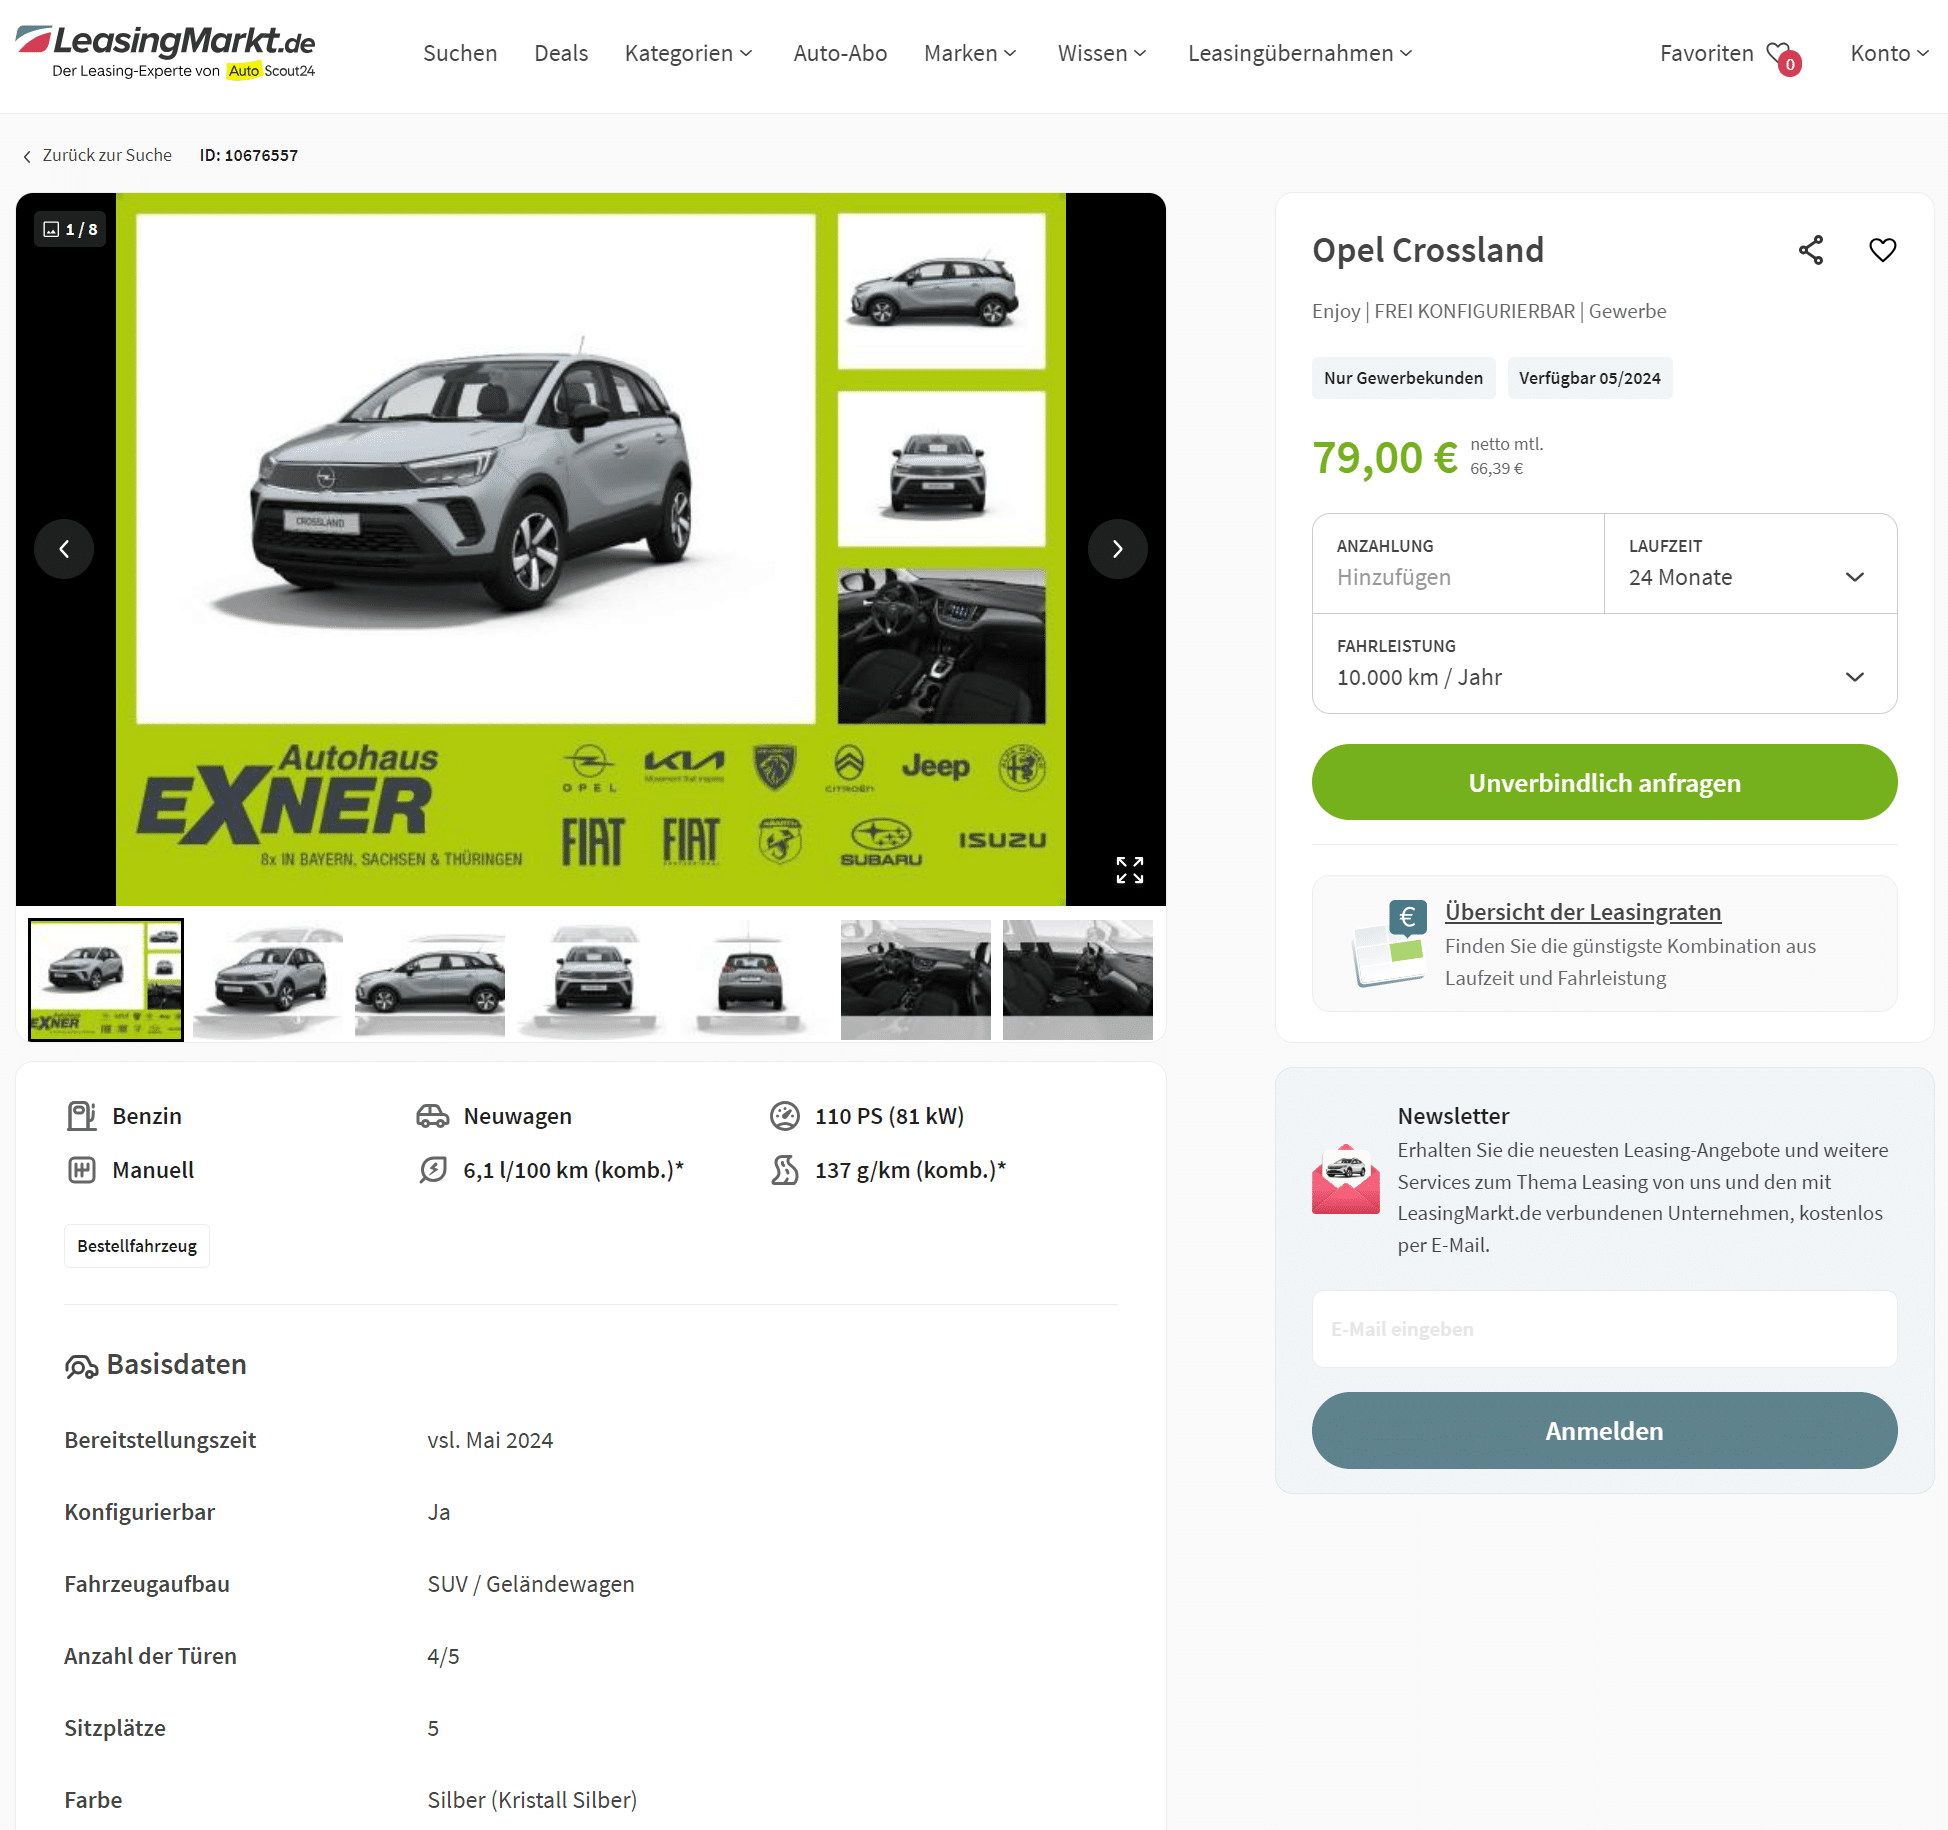Viewport: 1948px width, 1830px height.
Task: Click the newsletter envelope icon
Action: click(x=1346, y=1179)
